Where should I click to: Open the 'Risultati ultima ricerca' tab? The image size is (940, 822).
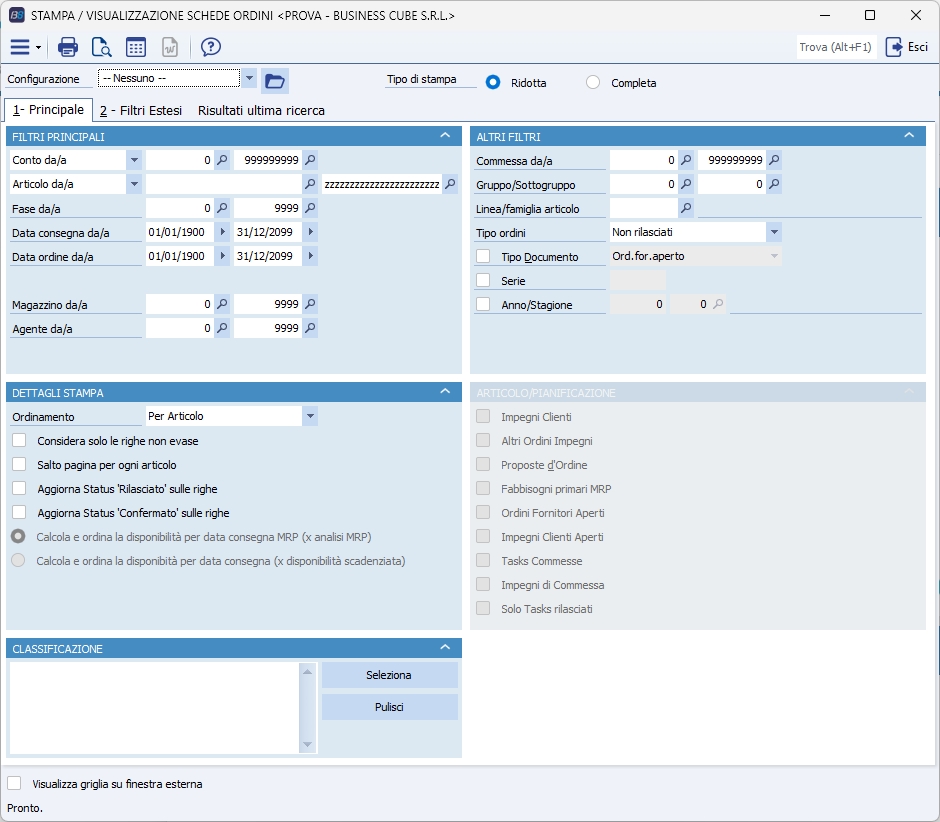click(261, 111)
